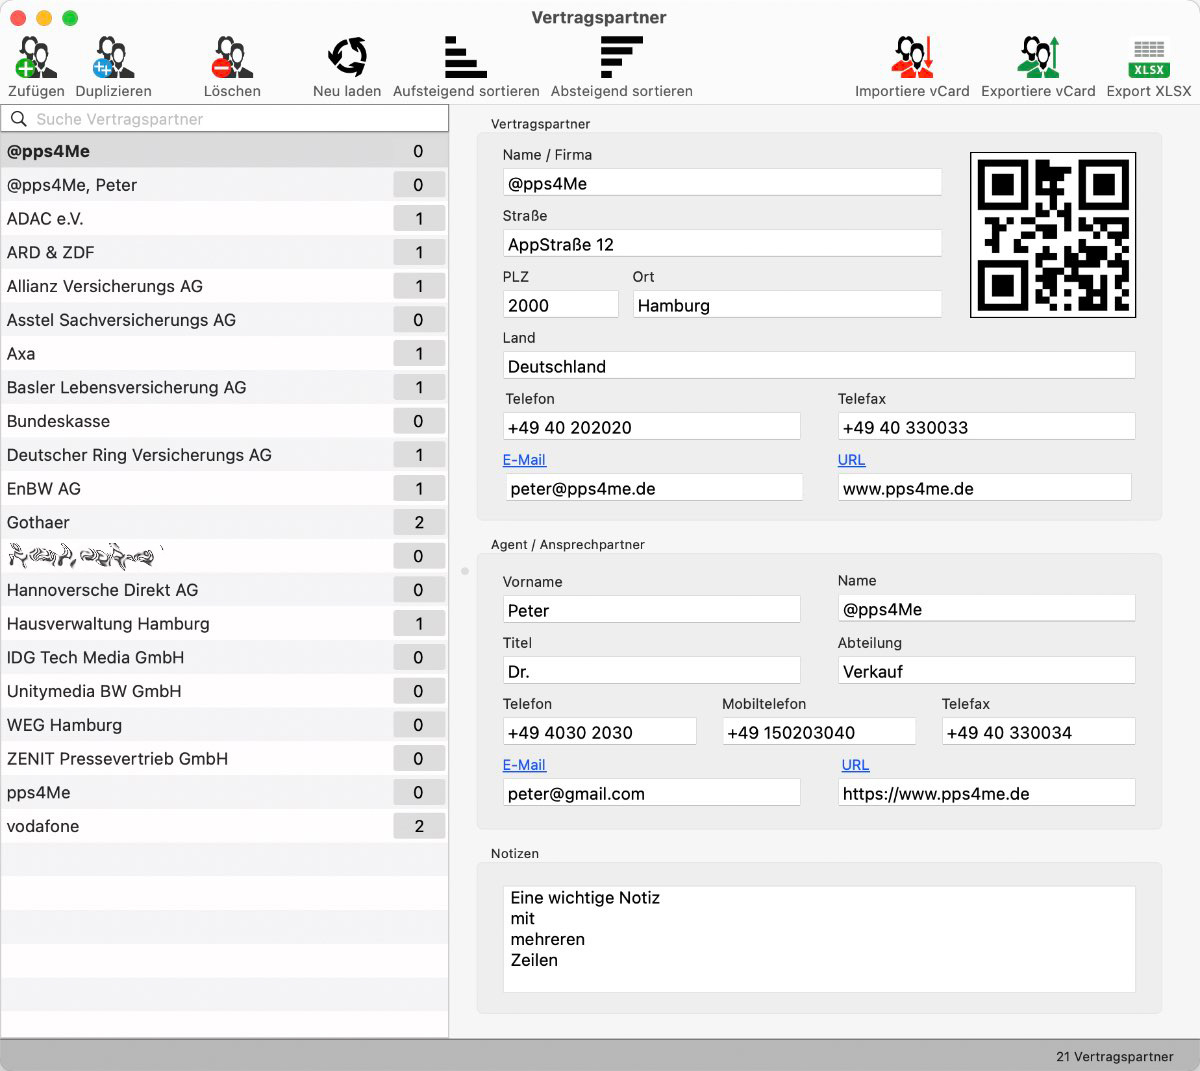
Task: Click the Vorname field showing Peter
Action: point(651,610)
